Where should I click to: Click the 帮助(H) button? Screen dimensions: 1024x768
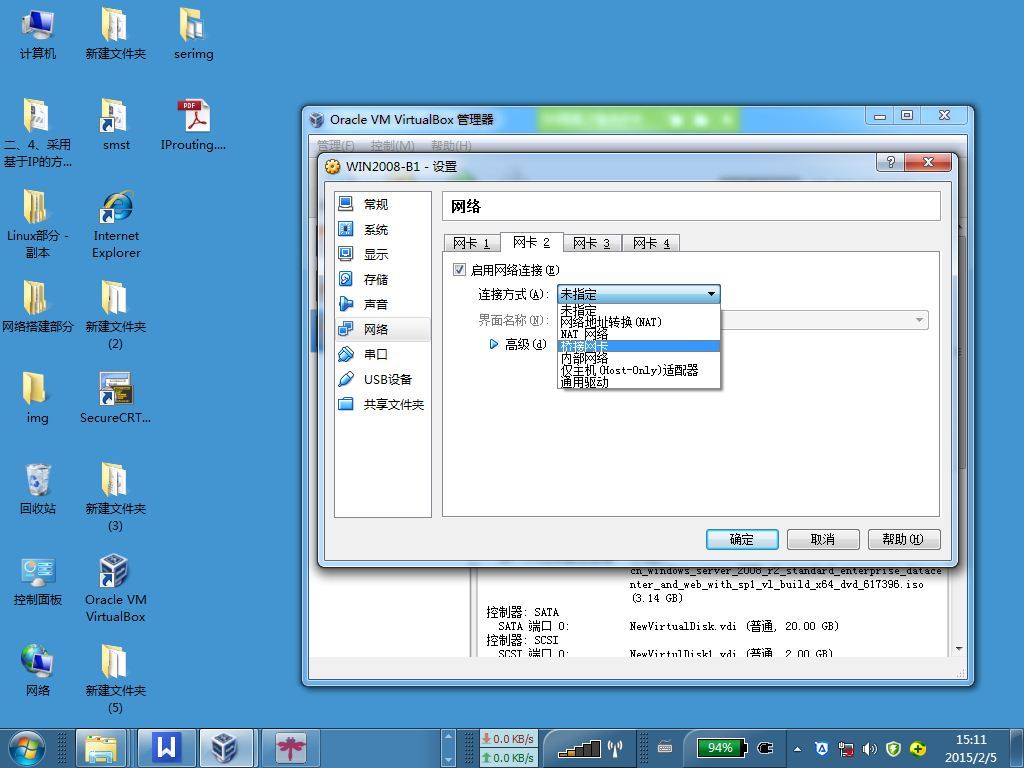(904, 539)
